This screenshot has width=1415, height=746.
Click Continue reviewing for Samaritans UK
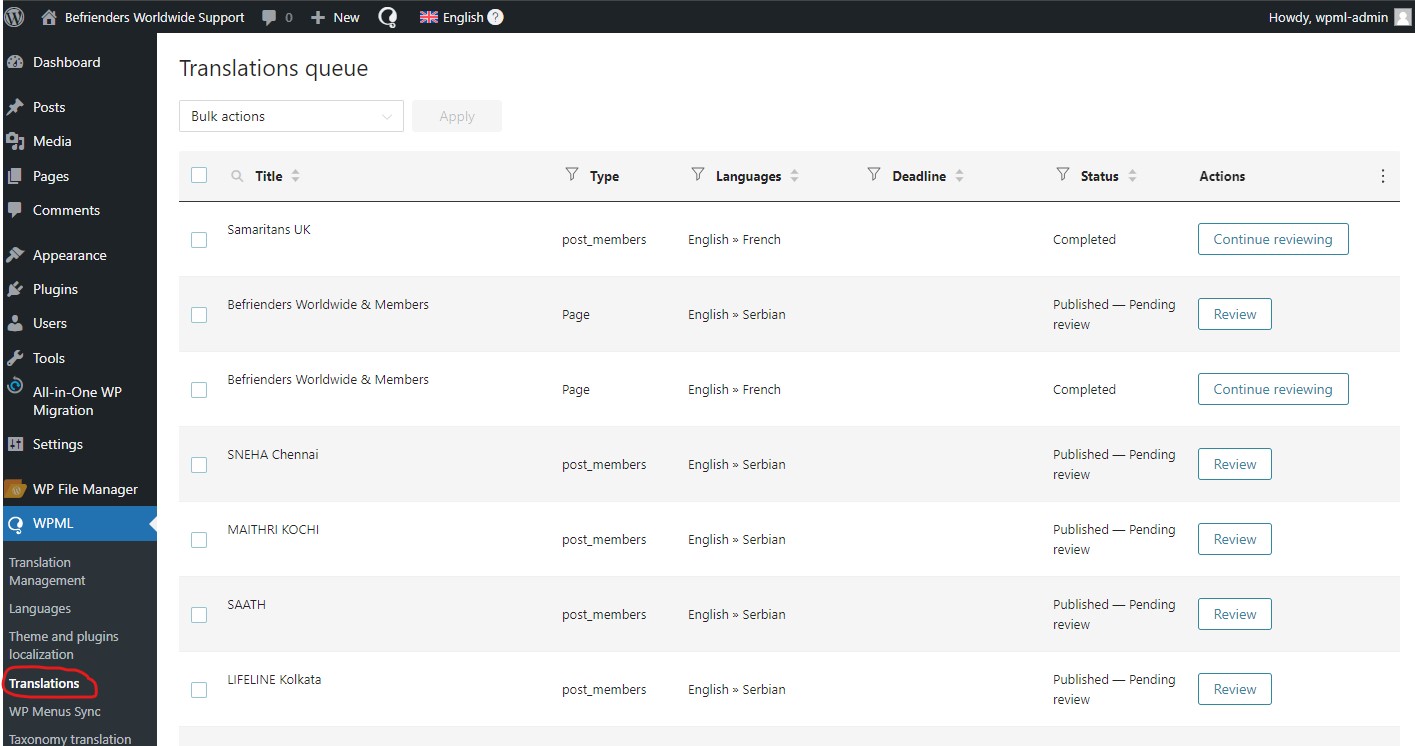[1273, 239]
